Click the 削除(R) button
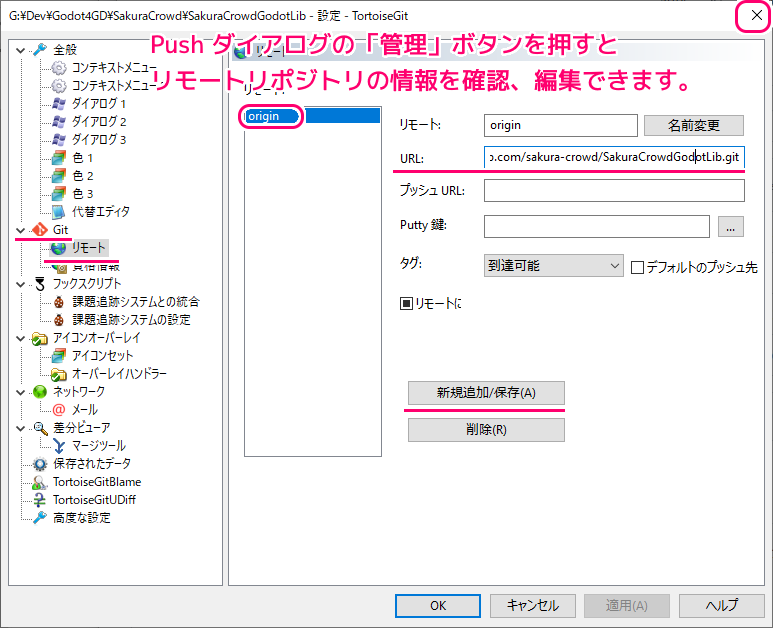Image resolution: width=773 pixels, height=628 pixels. point(486,430)
